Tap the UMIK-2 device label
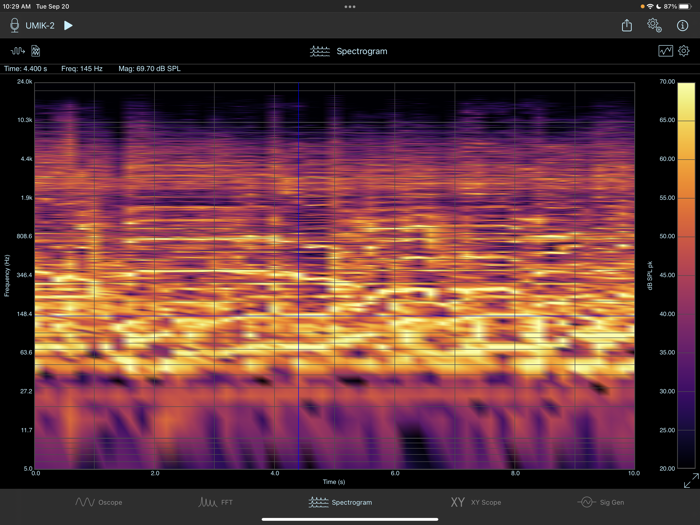The image size is (700, 525). pyautogui.click(x=40, y=25)
